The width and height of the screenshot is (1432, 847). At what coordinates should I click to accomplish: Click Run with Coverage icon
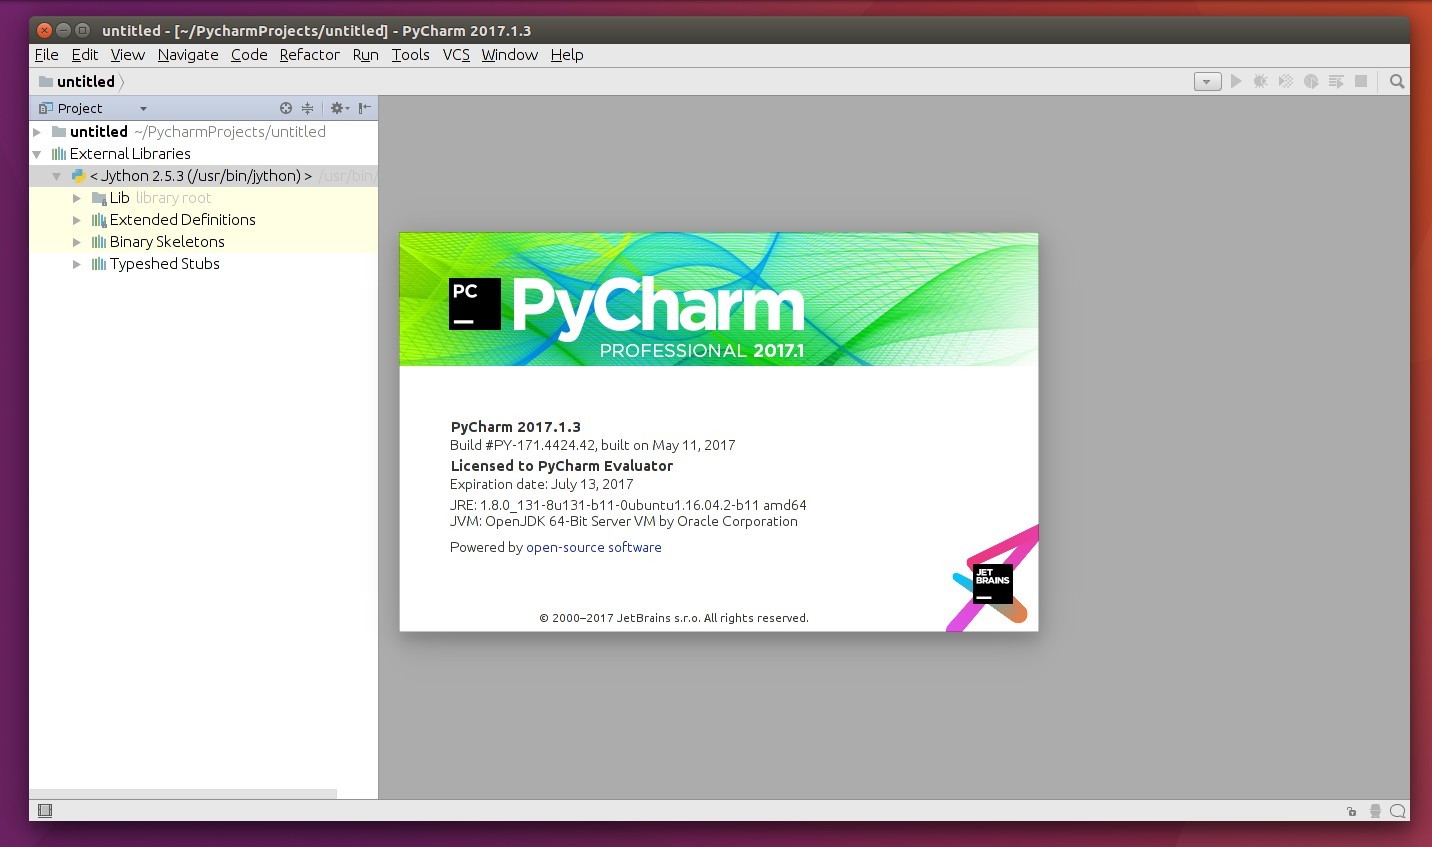[1286, 81]
